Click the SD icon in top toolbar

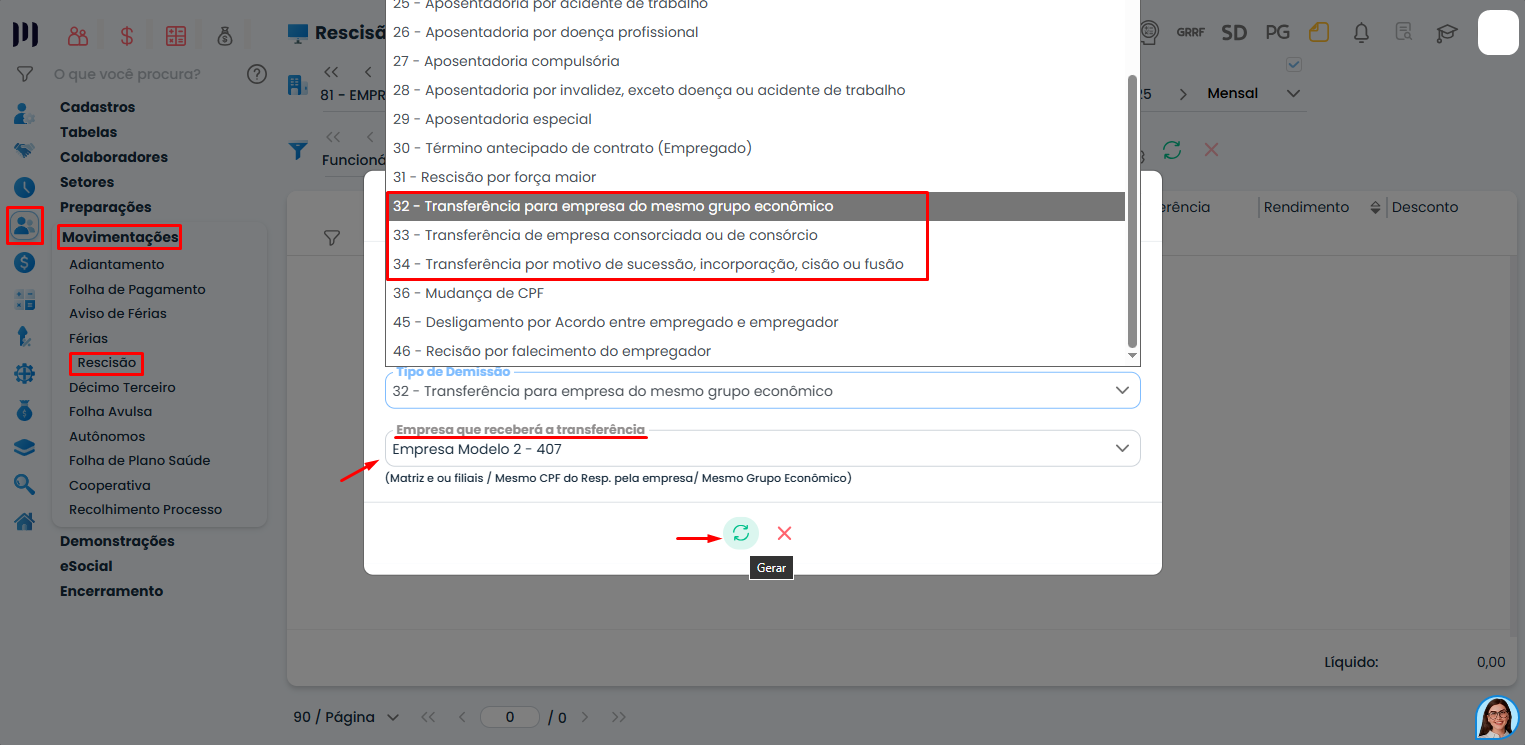(1234, 32)
